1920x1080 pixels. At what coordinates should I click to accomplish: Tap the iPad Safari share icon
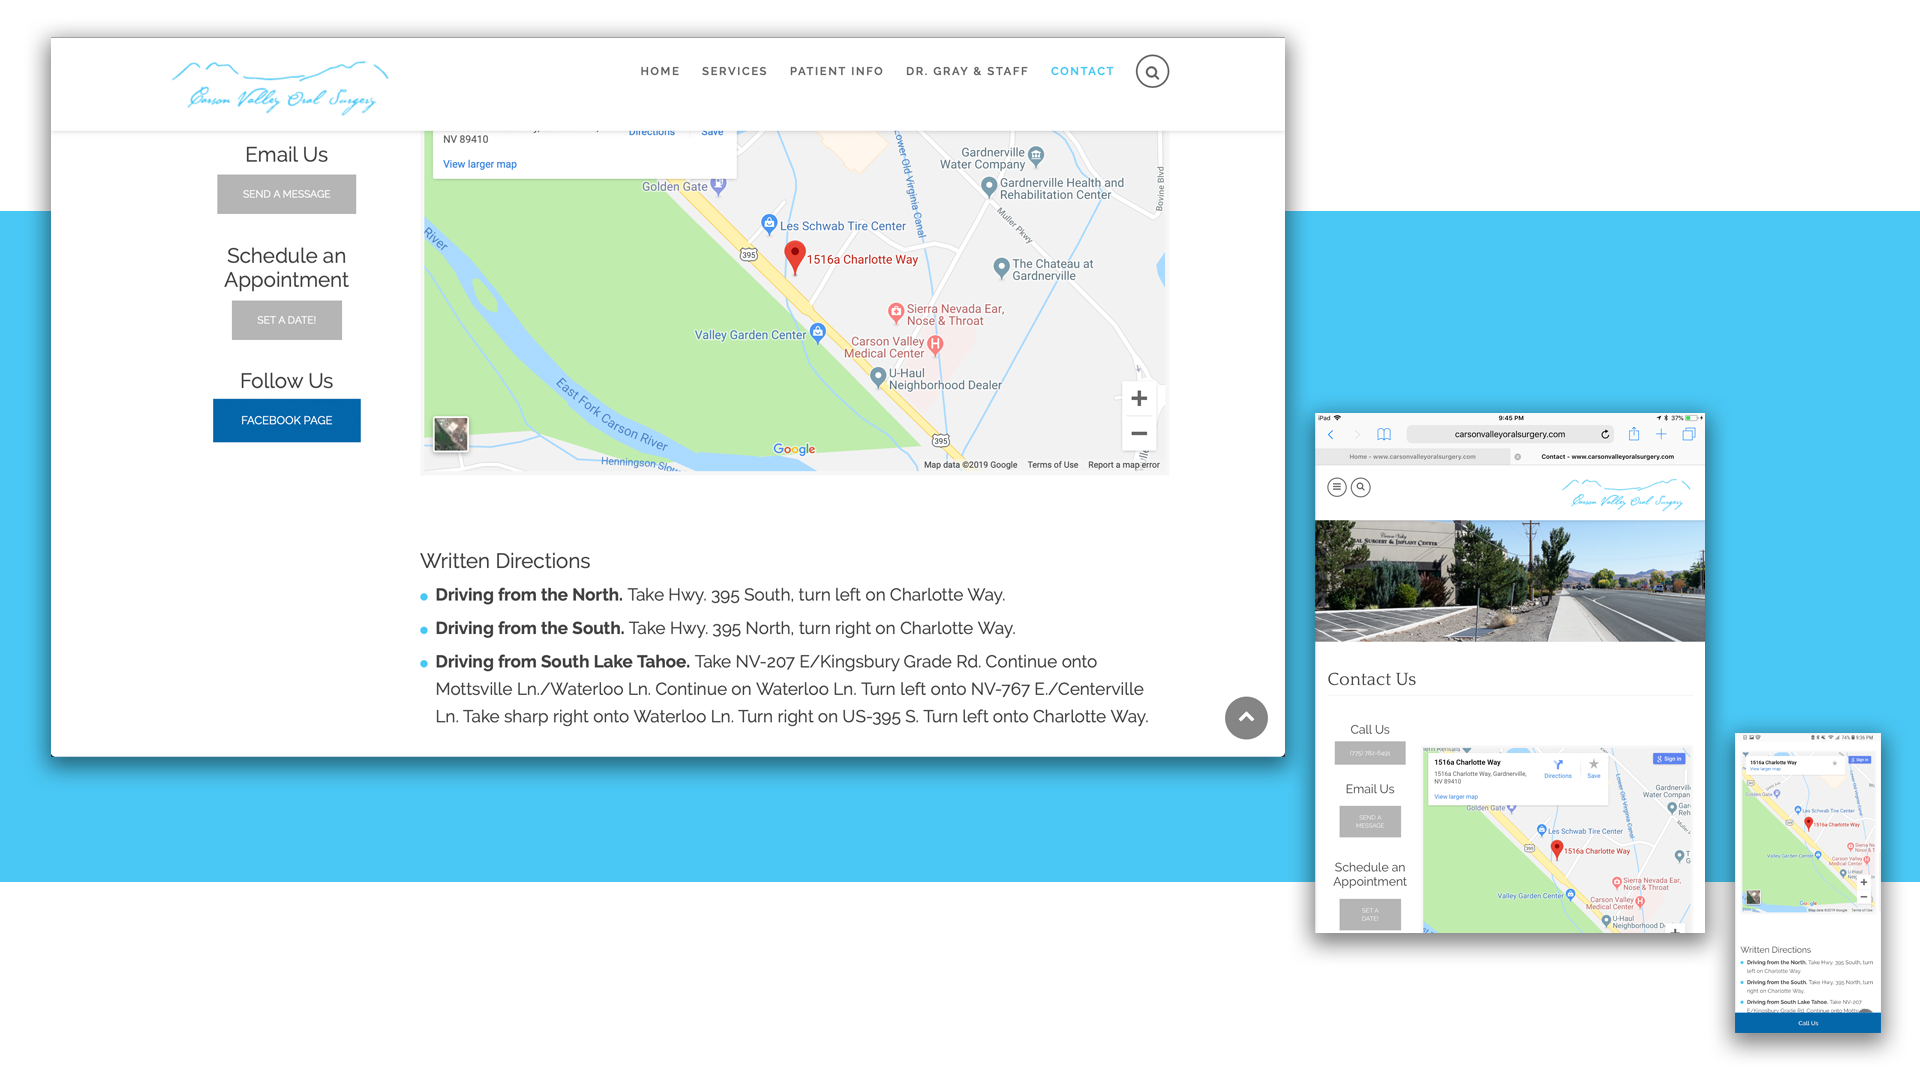point(1634,434)
